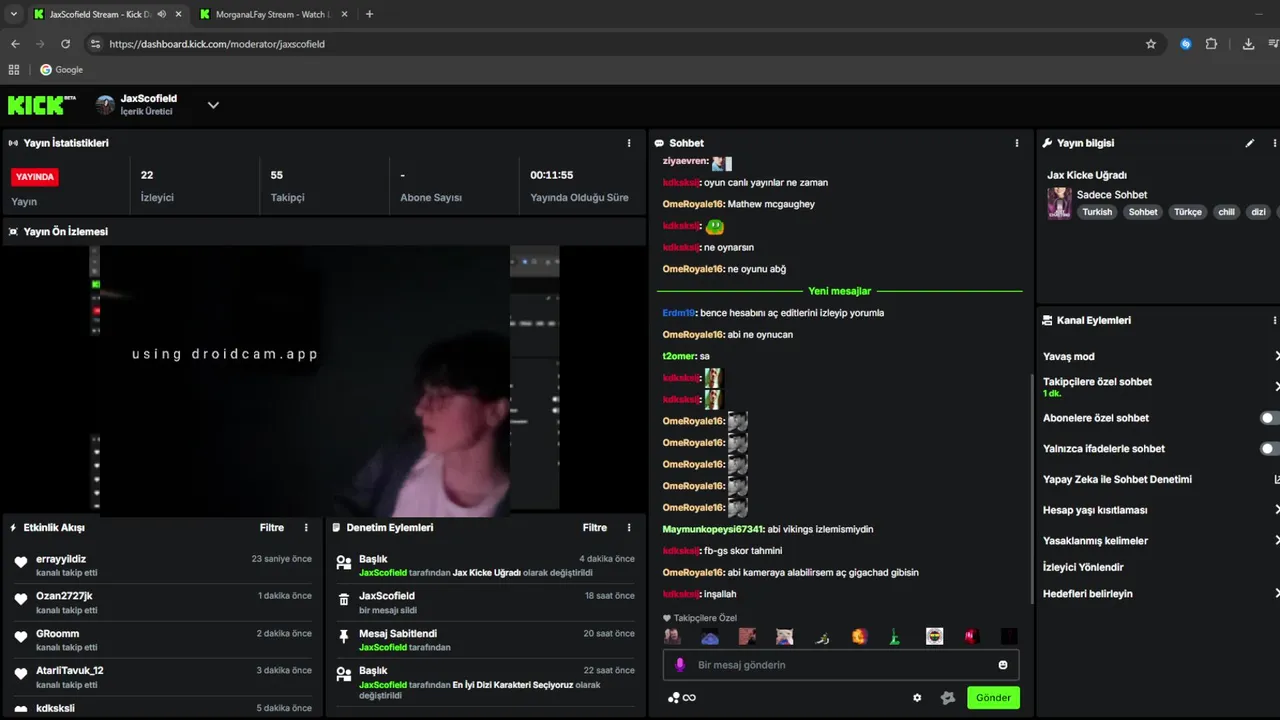Click the 1 dk. follower chat duration
This screenshot has height=720, width=1280.
click(1052, 394)
